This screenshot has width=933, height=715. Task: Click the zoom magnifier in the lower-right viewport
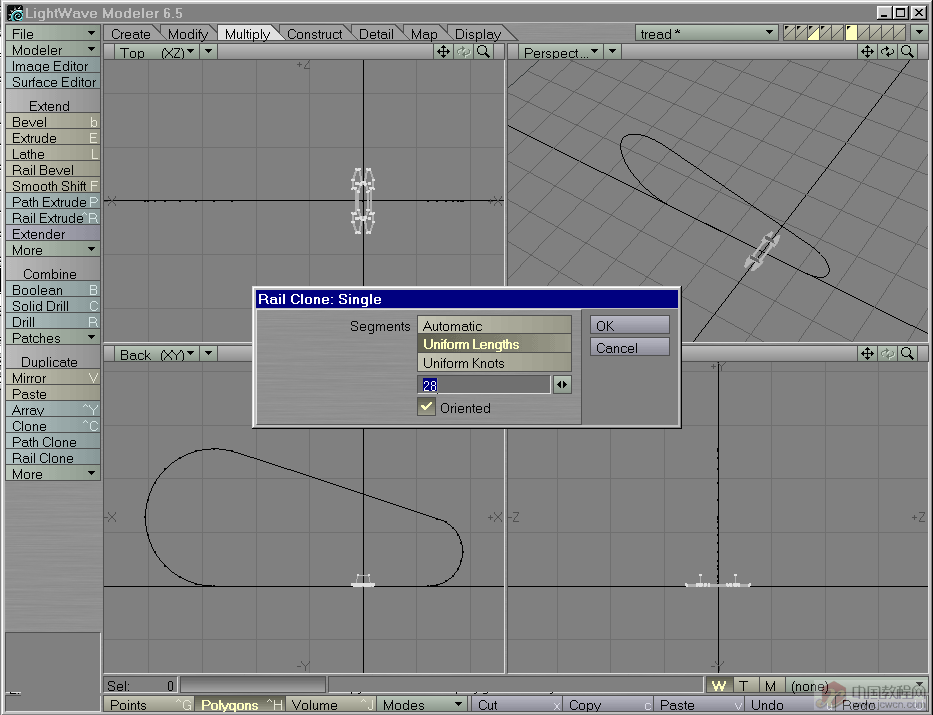point(907,354)
